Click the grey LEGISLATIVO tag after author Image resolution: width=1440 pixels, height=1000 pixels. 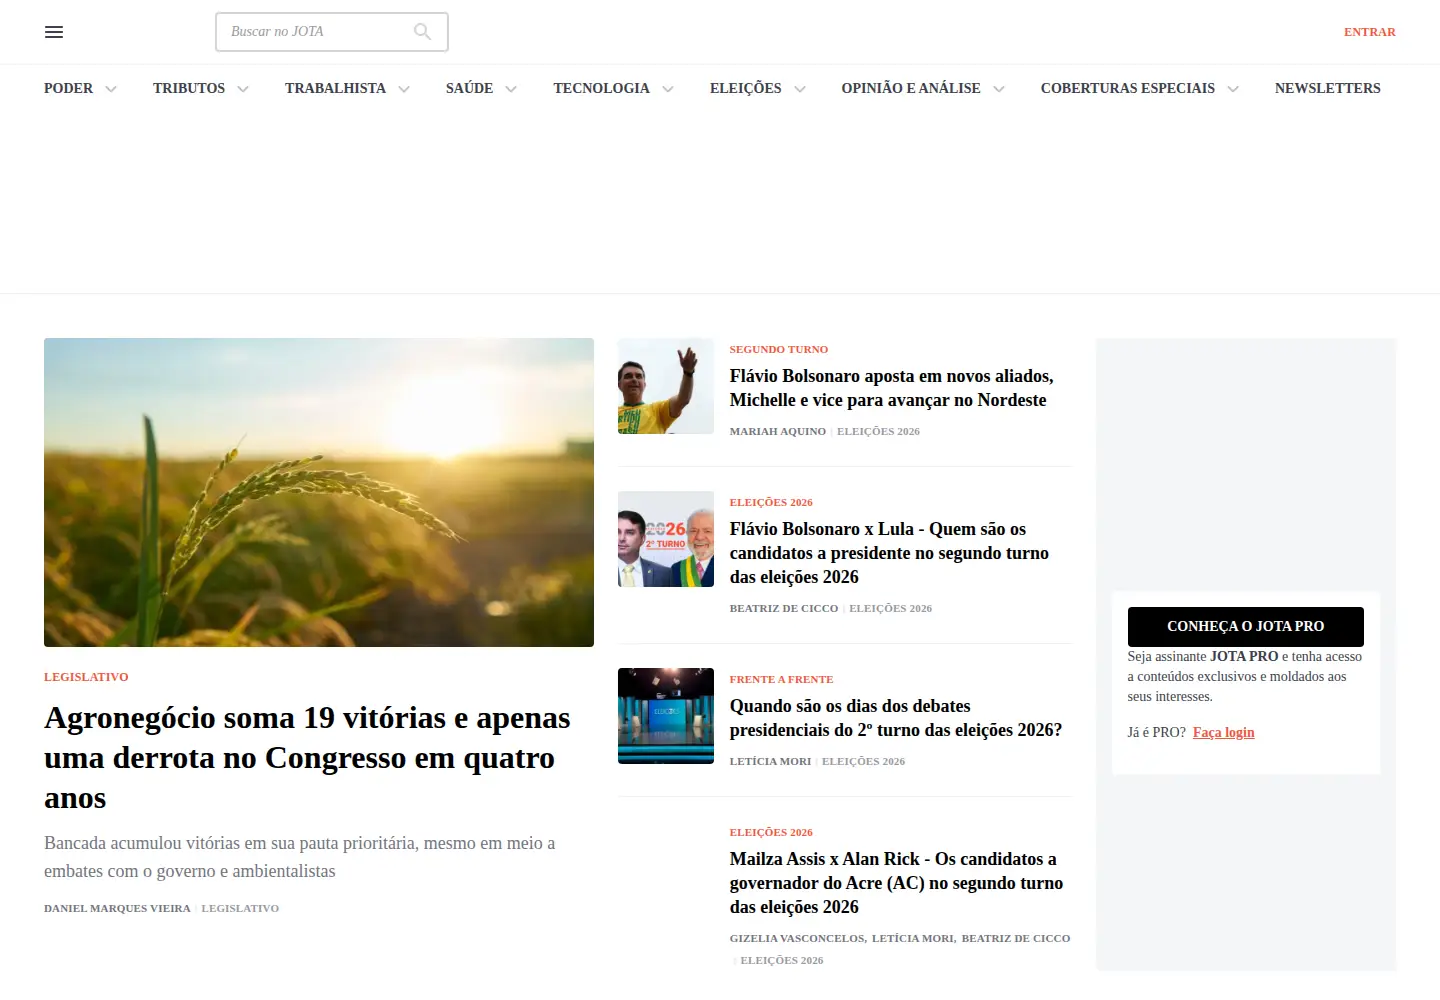click(x=240, y=908)
